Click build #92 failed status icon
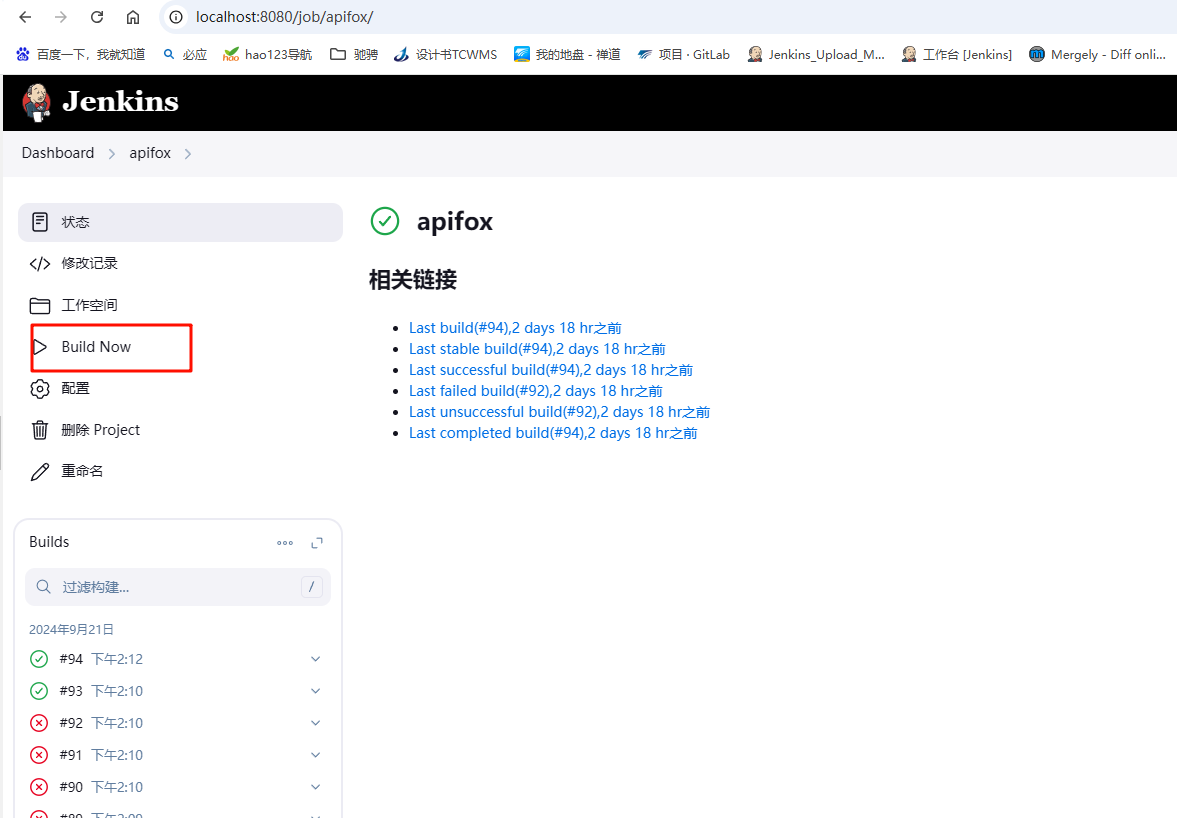The height and width of the screenshot is (818, 1177). pyautogui.click(x=39, y=723)
